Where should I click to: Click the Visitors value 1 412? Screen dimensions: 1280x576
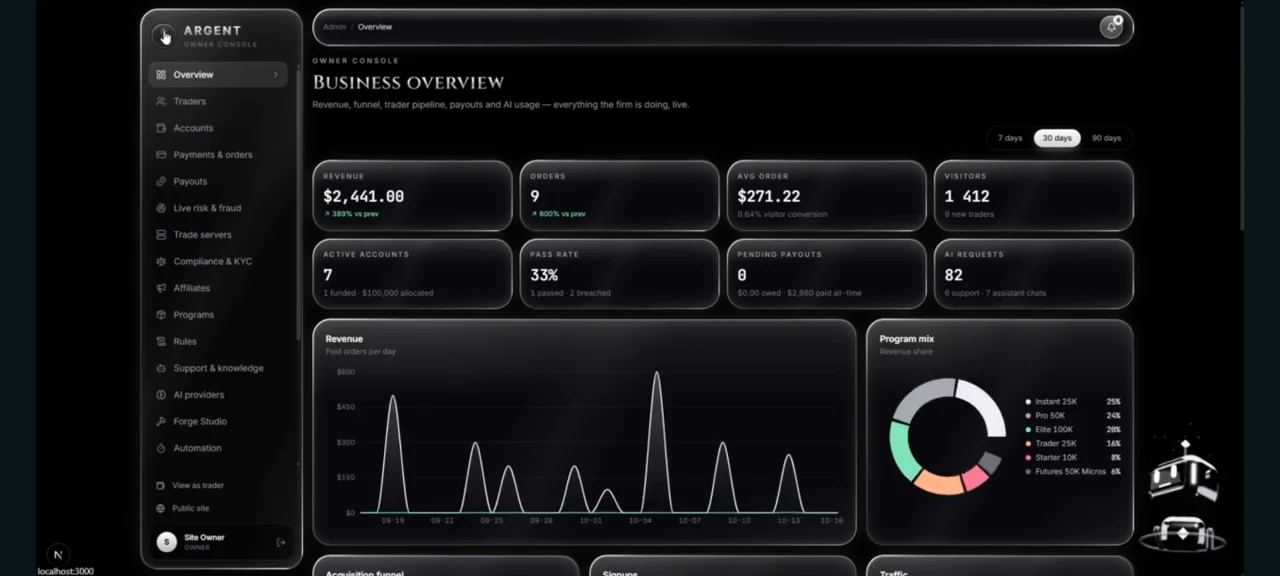point(967,197)
